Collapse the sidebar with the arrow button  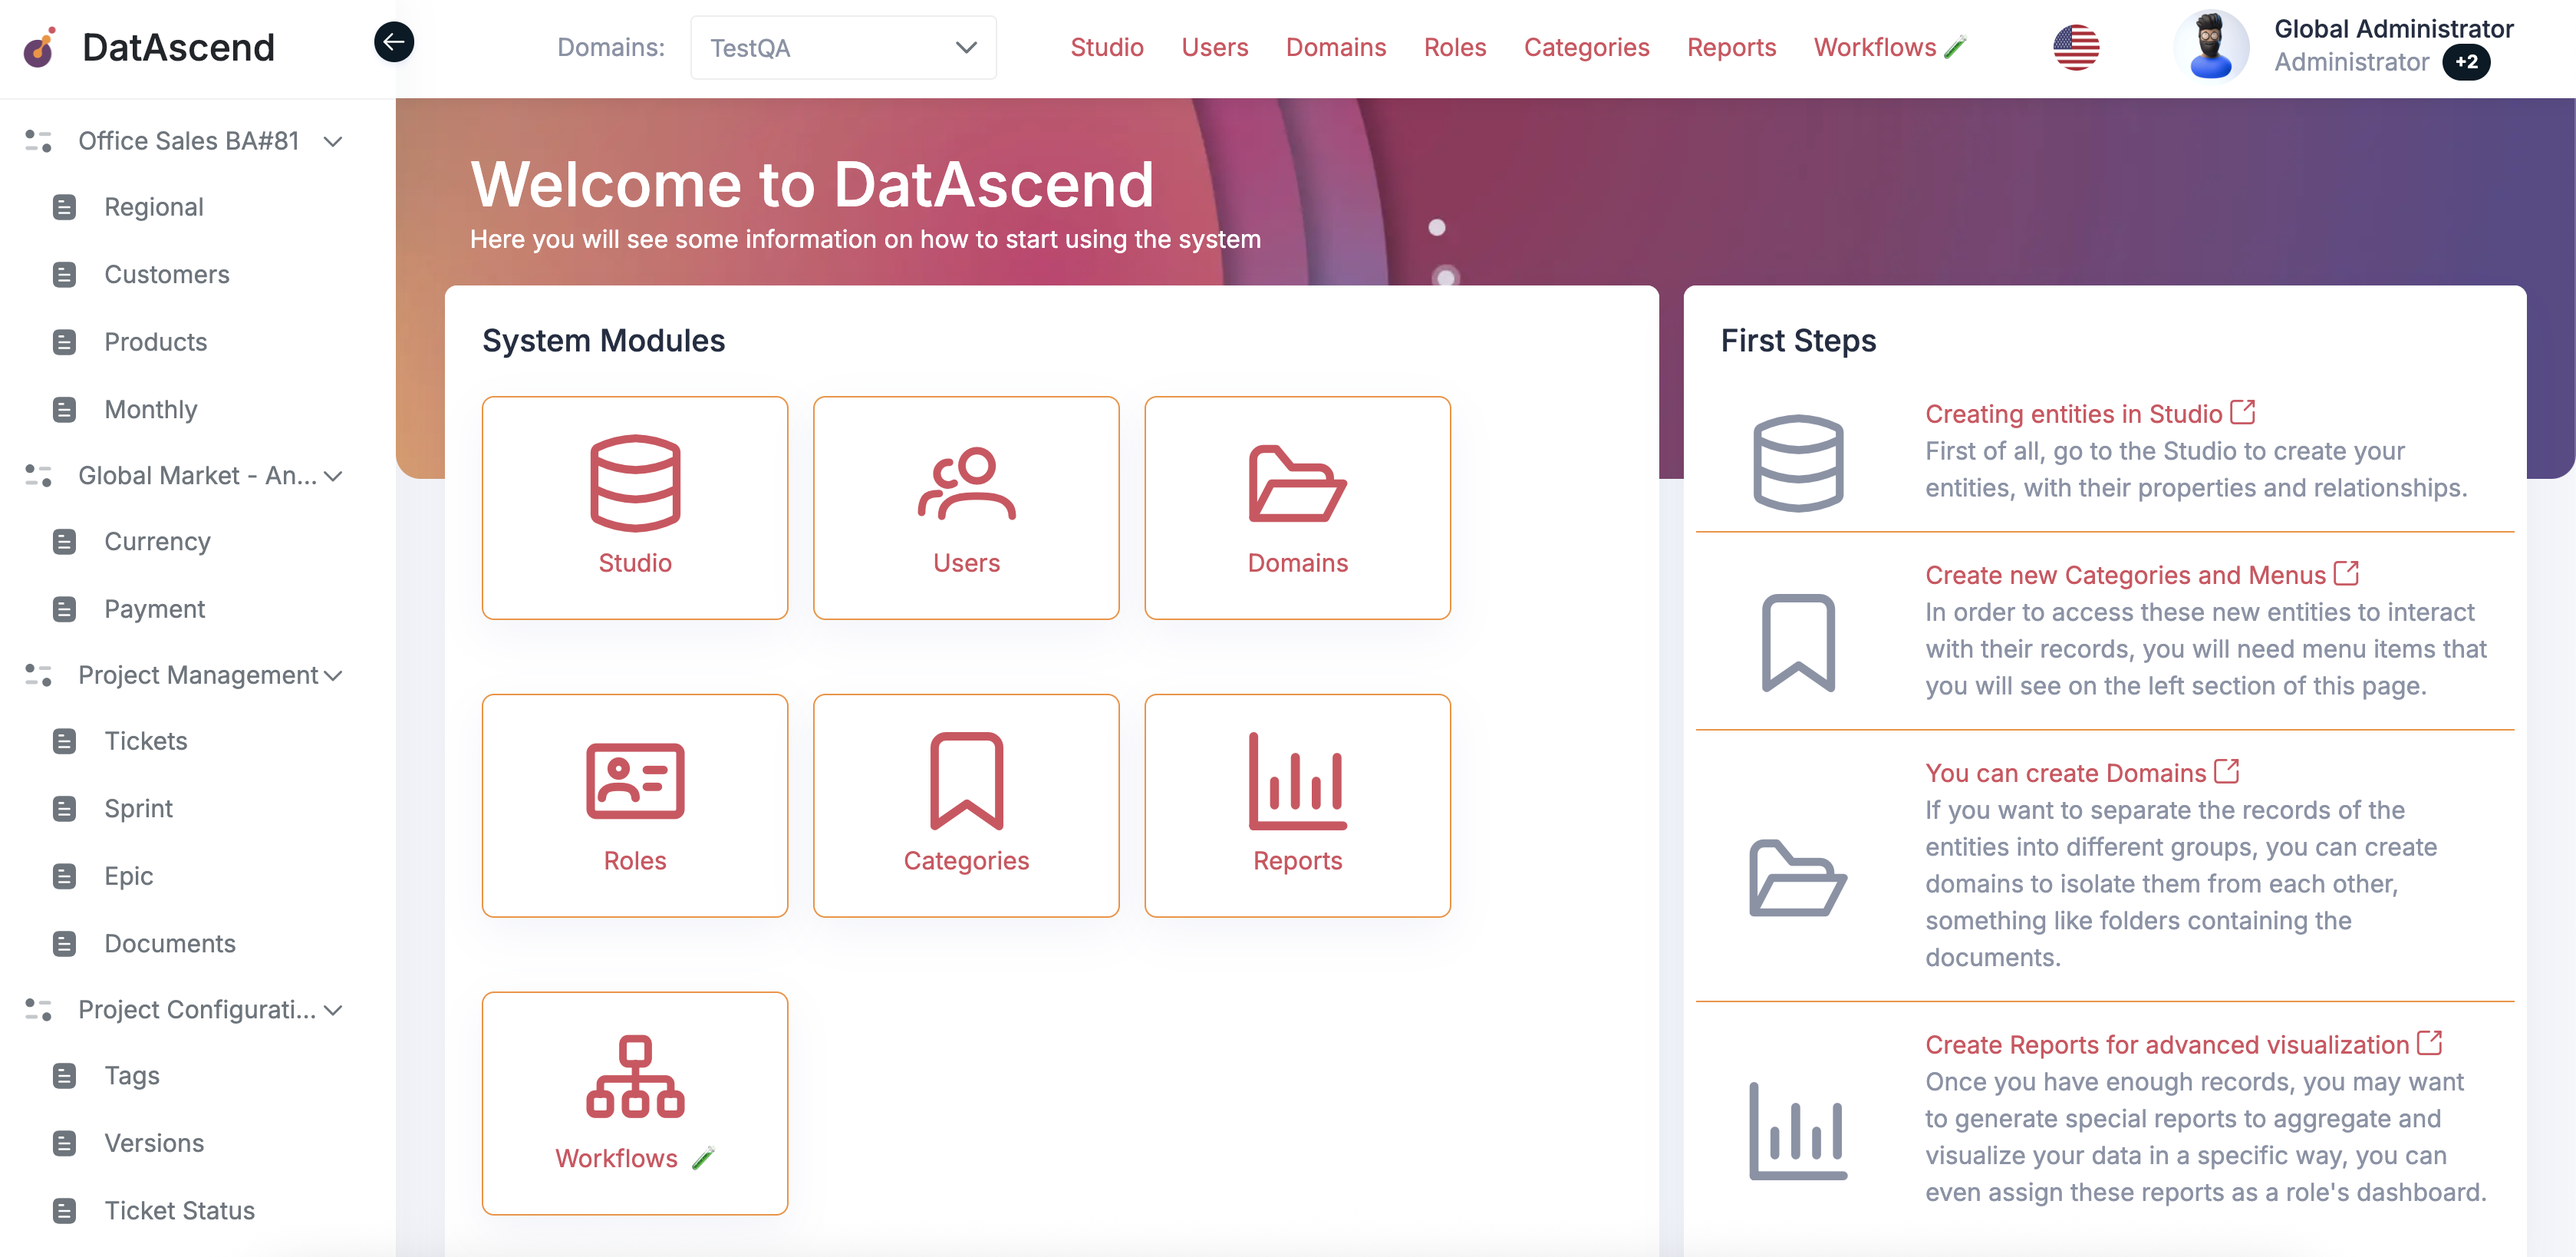tap(393, 42)
